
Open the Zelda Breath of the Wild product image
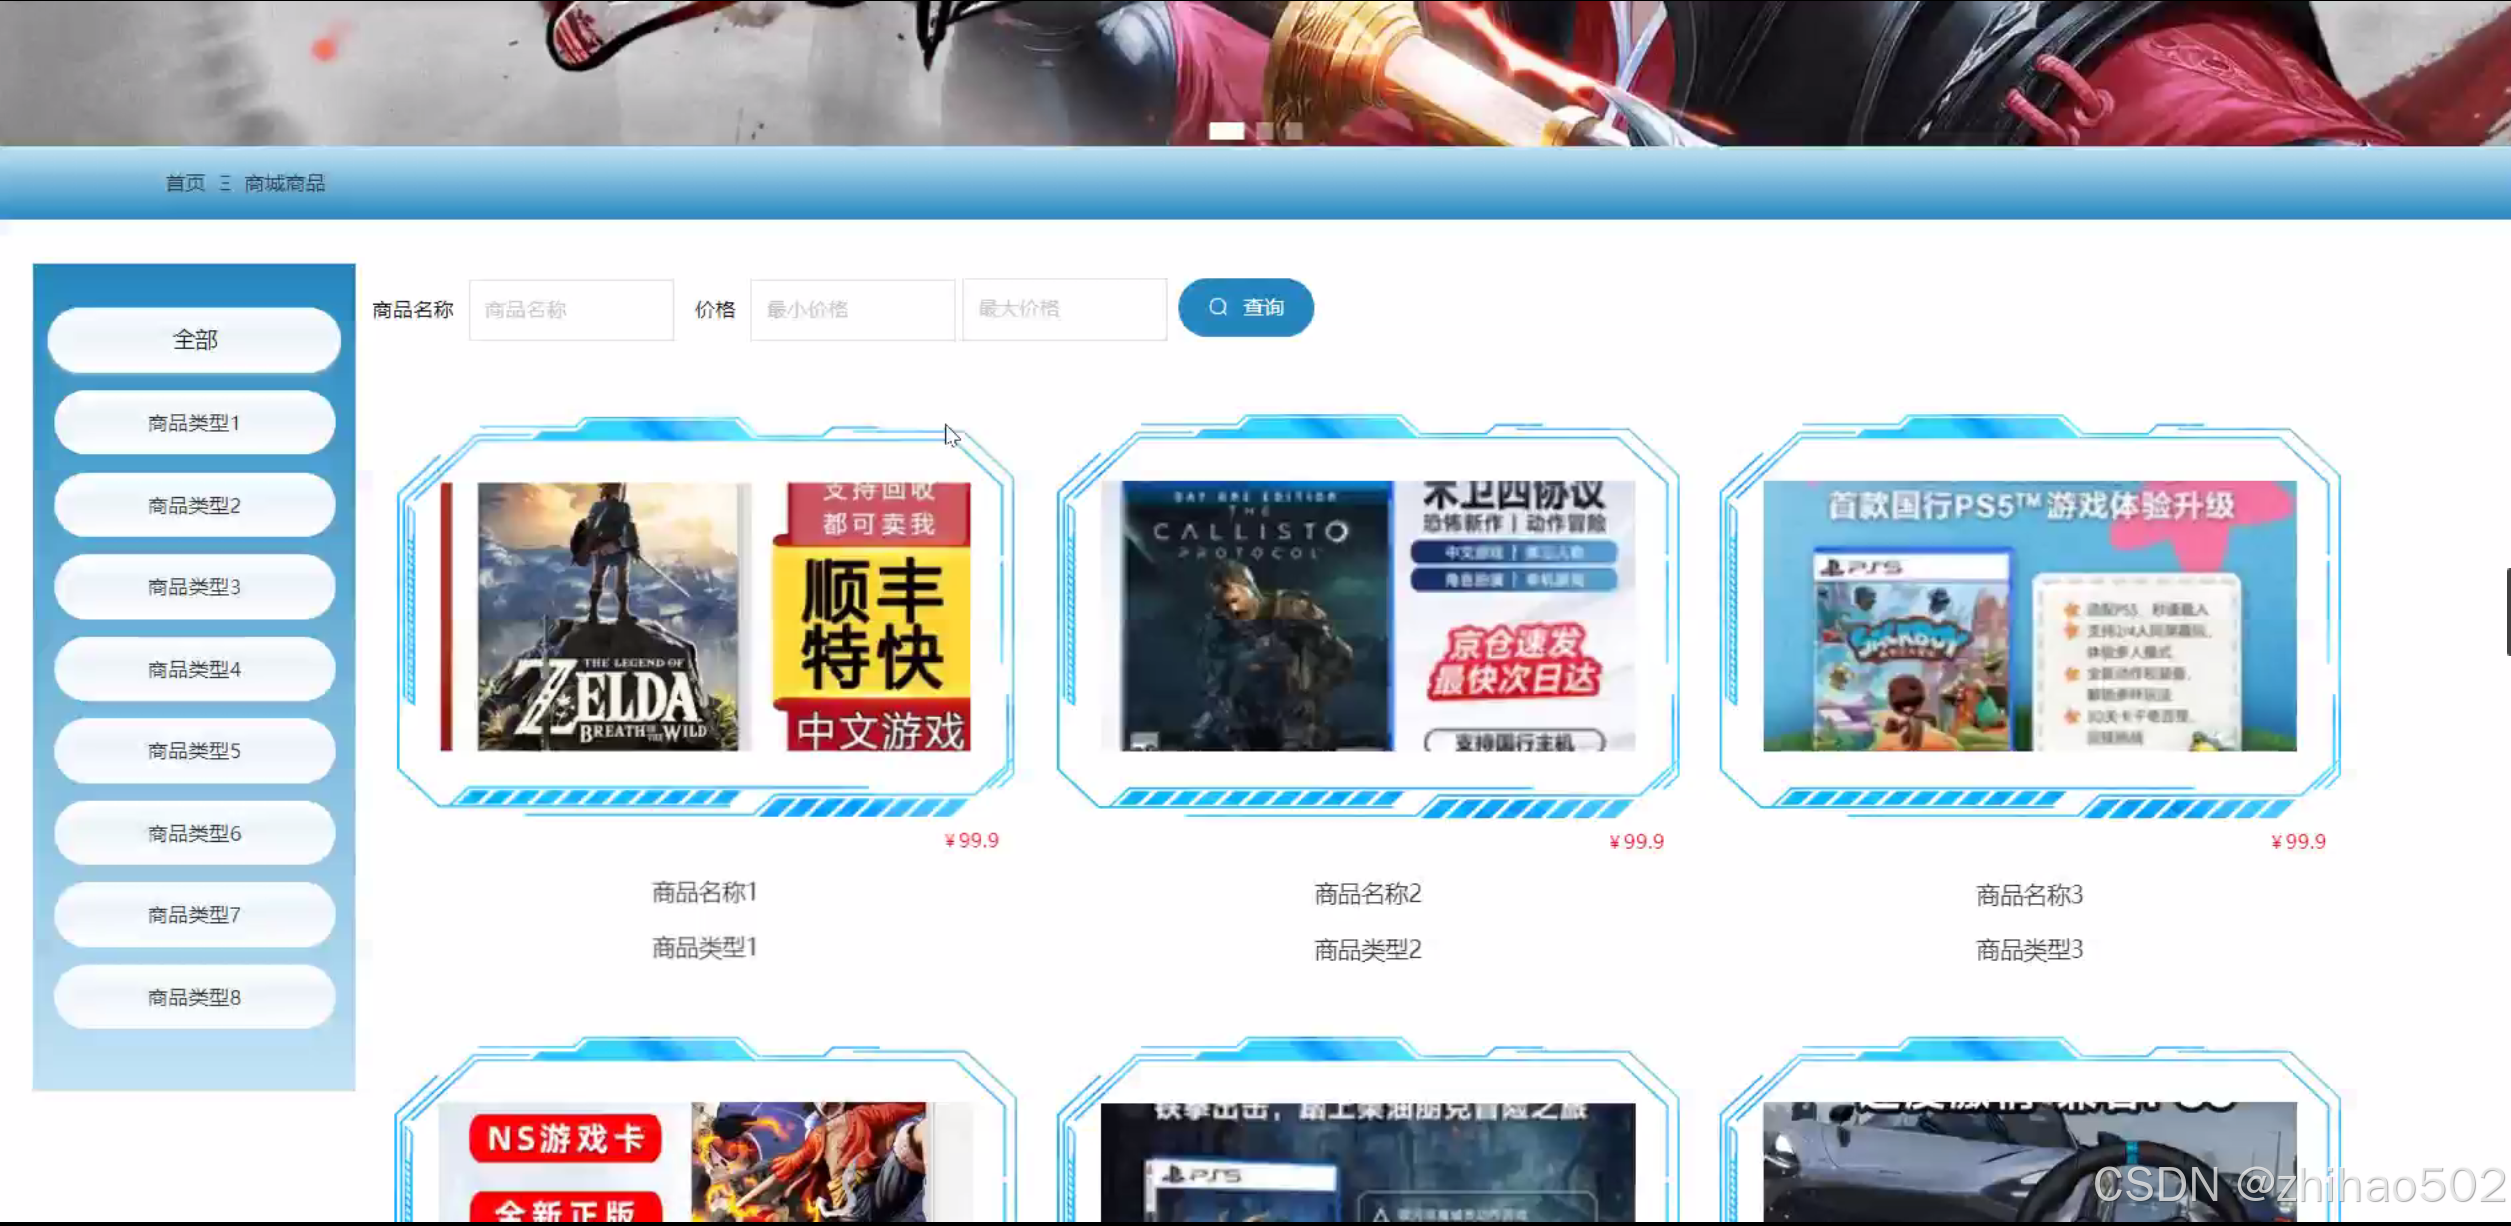[x=706, y=616]
